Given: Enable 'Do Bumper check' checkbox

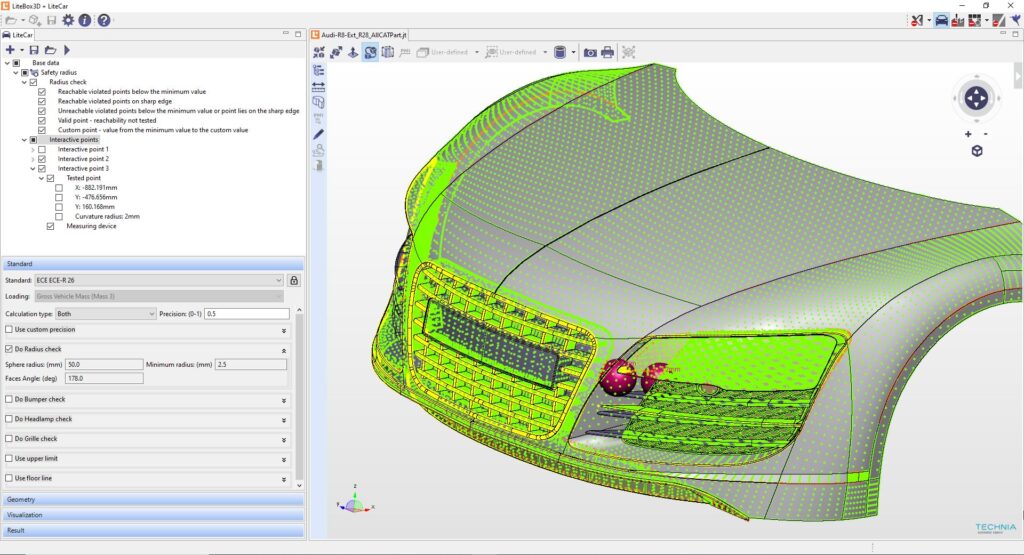Looking at the screenshot, I should click(x=9, y=399).
